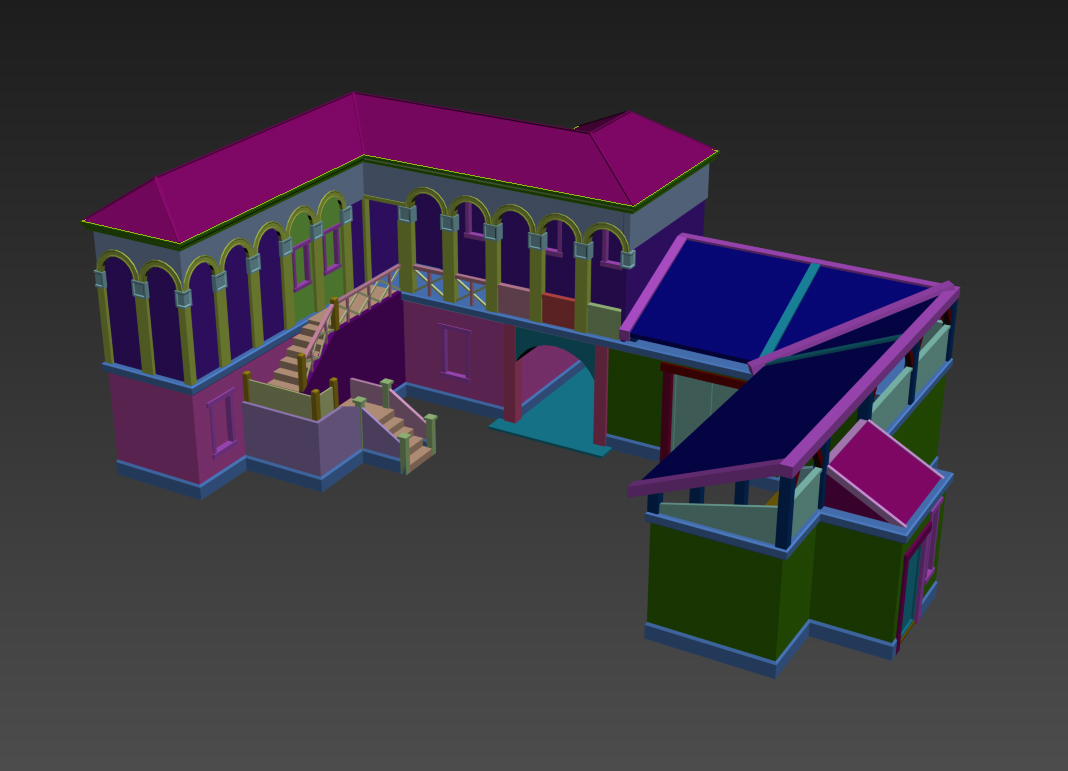
Task: Select the purple-framed window on left pink wall
Action: (222, 422)
